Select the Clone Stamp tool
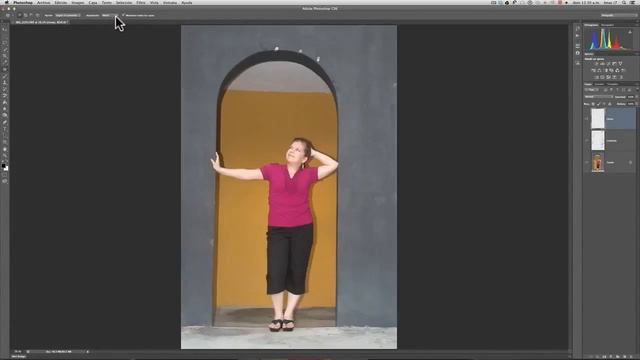 [5, 82]
